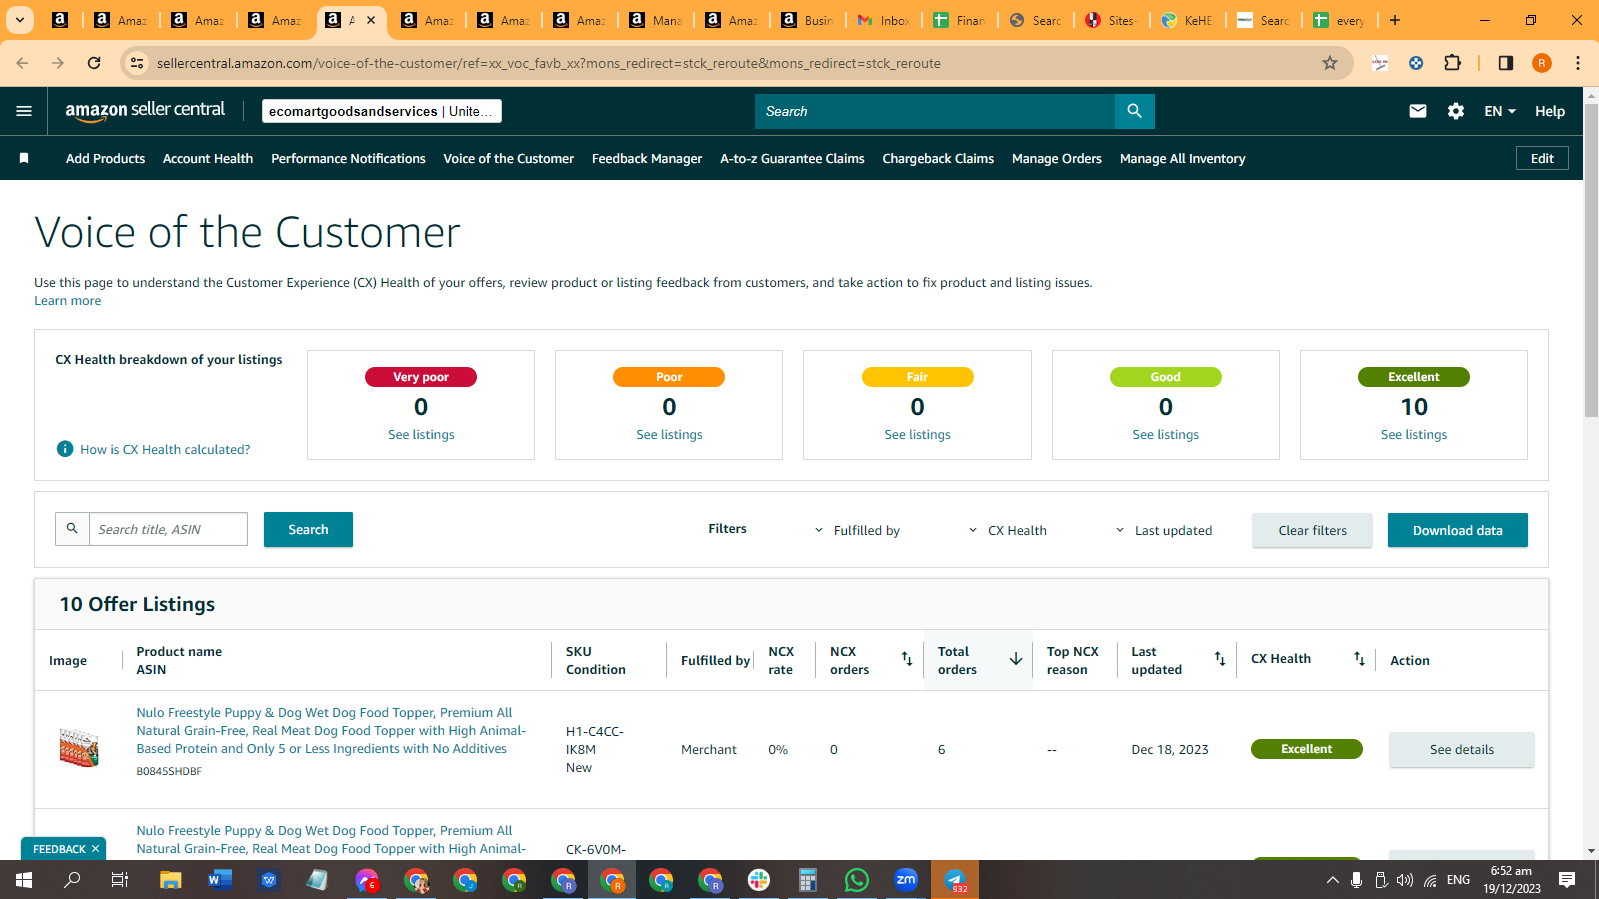Click the Clear filters button

point(1312,531)
